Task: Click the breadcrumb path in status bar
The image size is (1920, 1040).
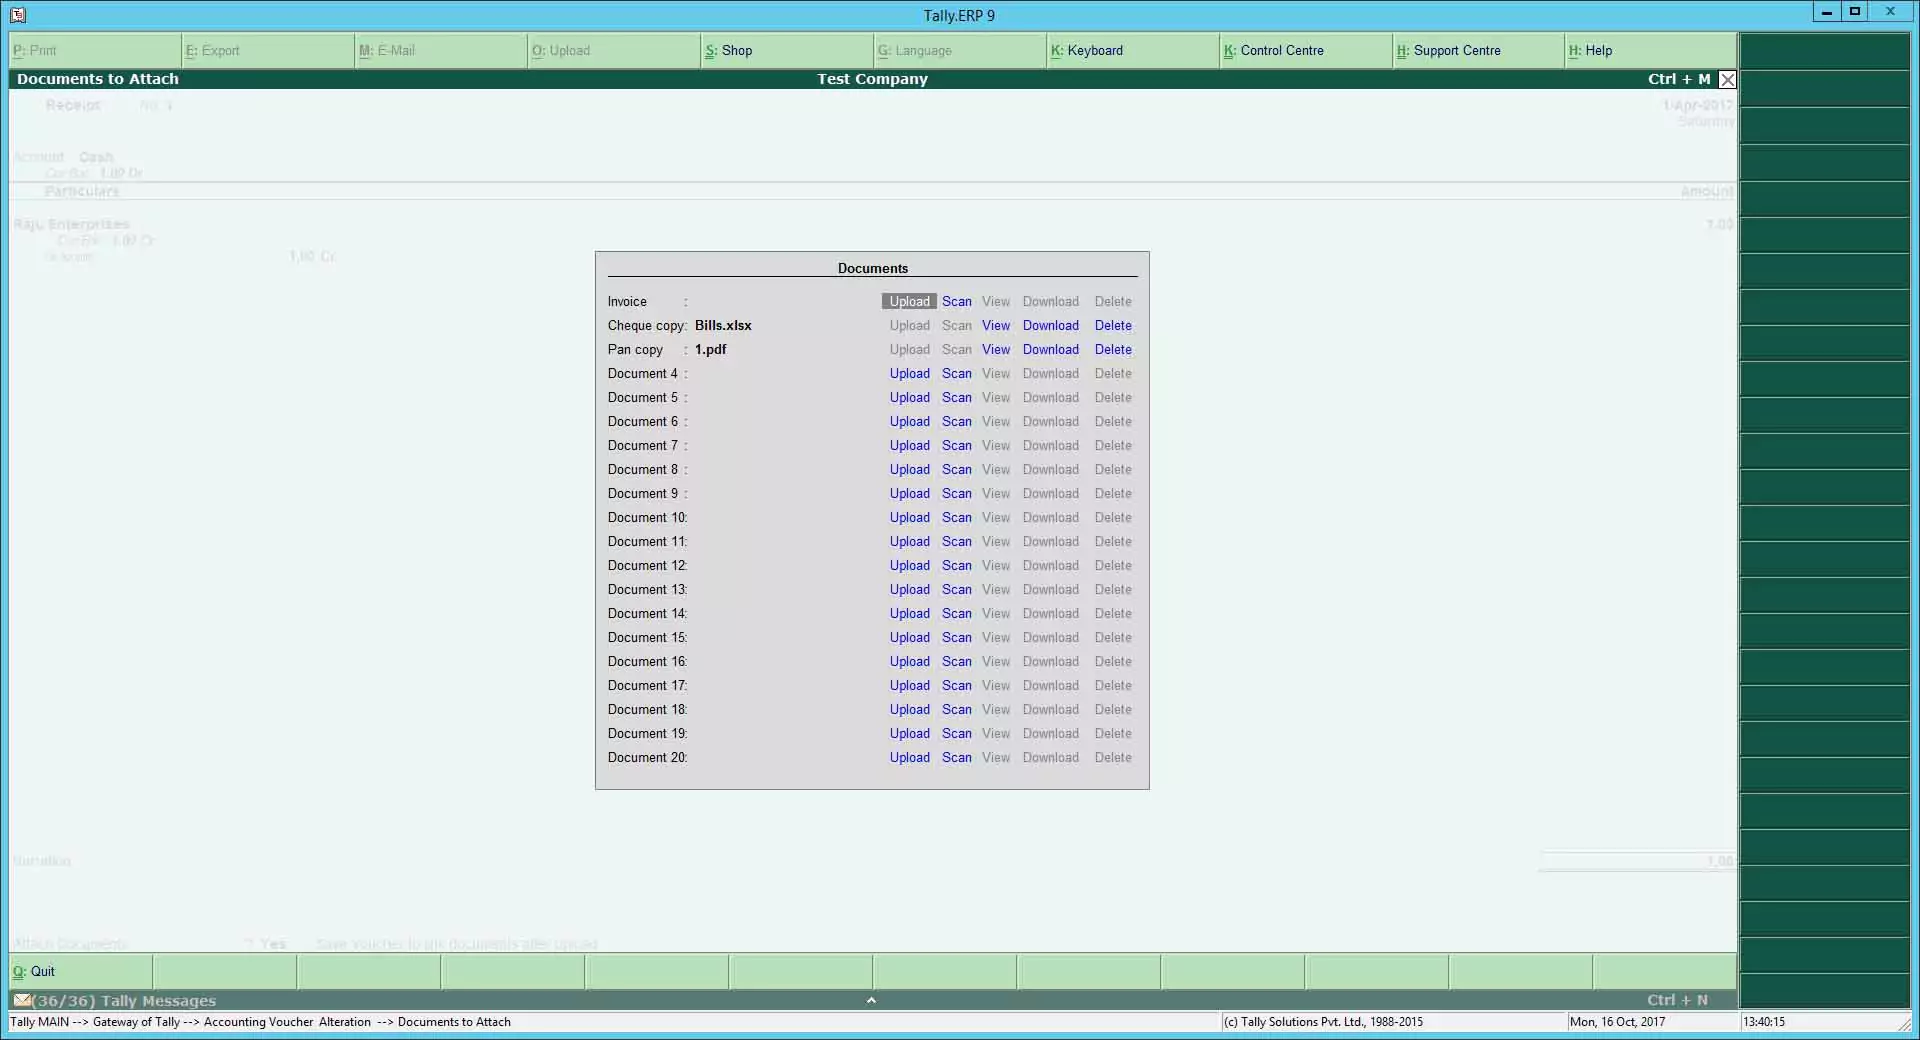Action: click(260, 1022)
